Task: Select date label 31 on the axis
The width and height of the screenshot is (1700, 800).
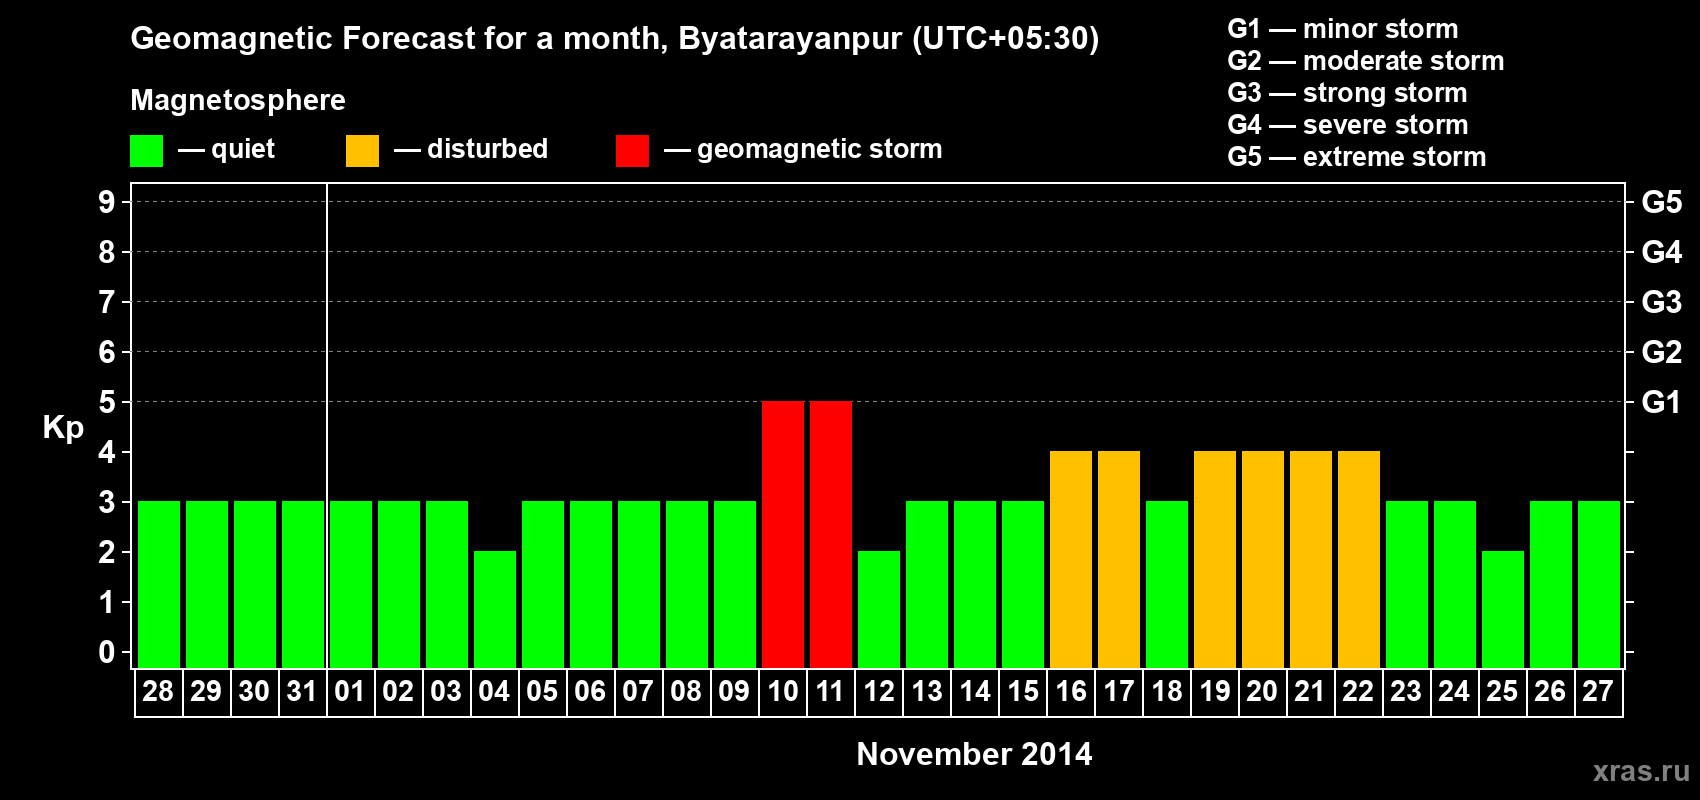Action: tap(302, 691)
